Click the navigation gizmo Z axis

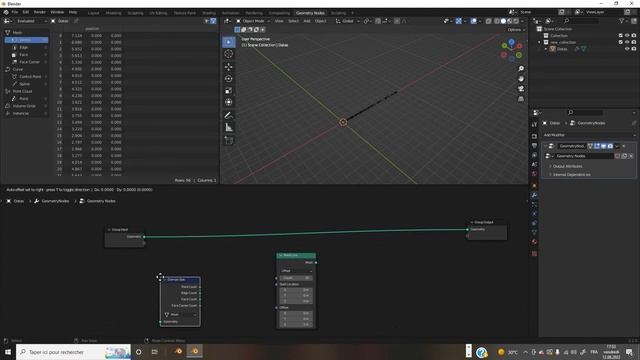[511, 42]
